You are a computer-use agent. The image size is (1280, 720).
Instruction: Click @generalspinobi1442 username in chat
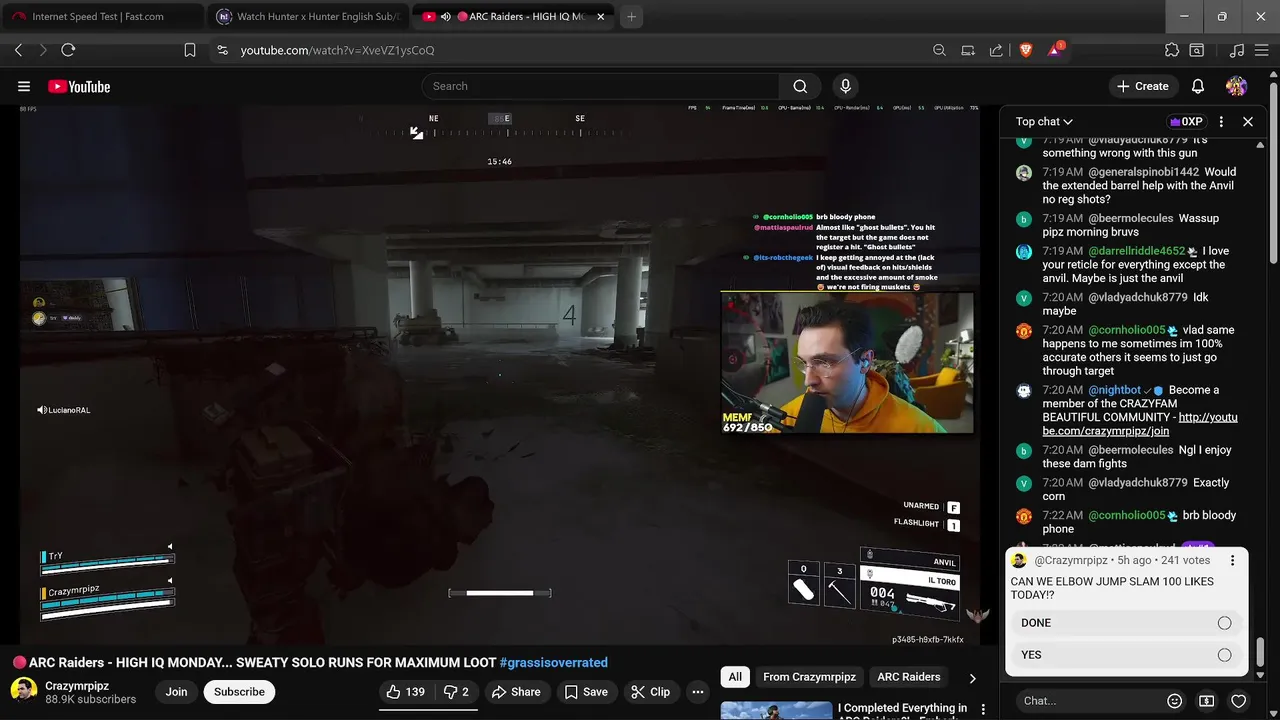[1144, 172]
